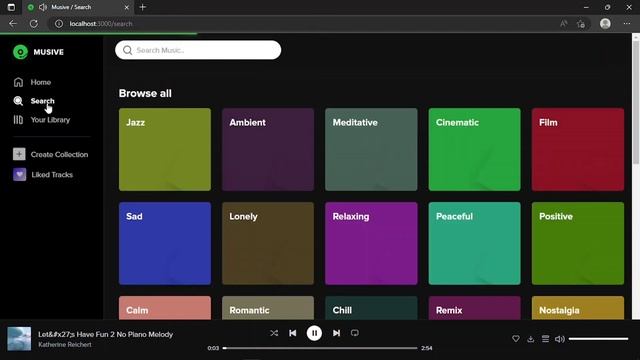Click the Musive logo icon
This screenshot has width=640, height=360.
tap(20, 52)
